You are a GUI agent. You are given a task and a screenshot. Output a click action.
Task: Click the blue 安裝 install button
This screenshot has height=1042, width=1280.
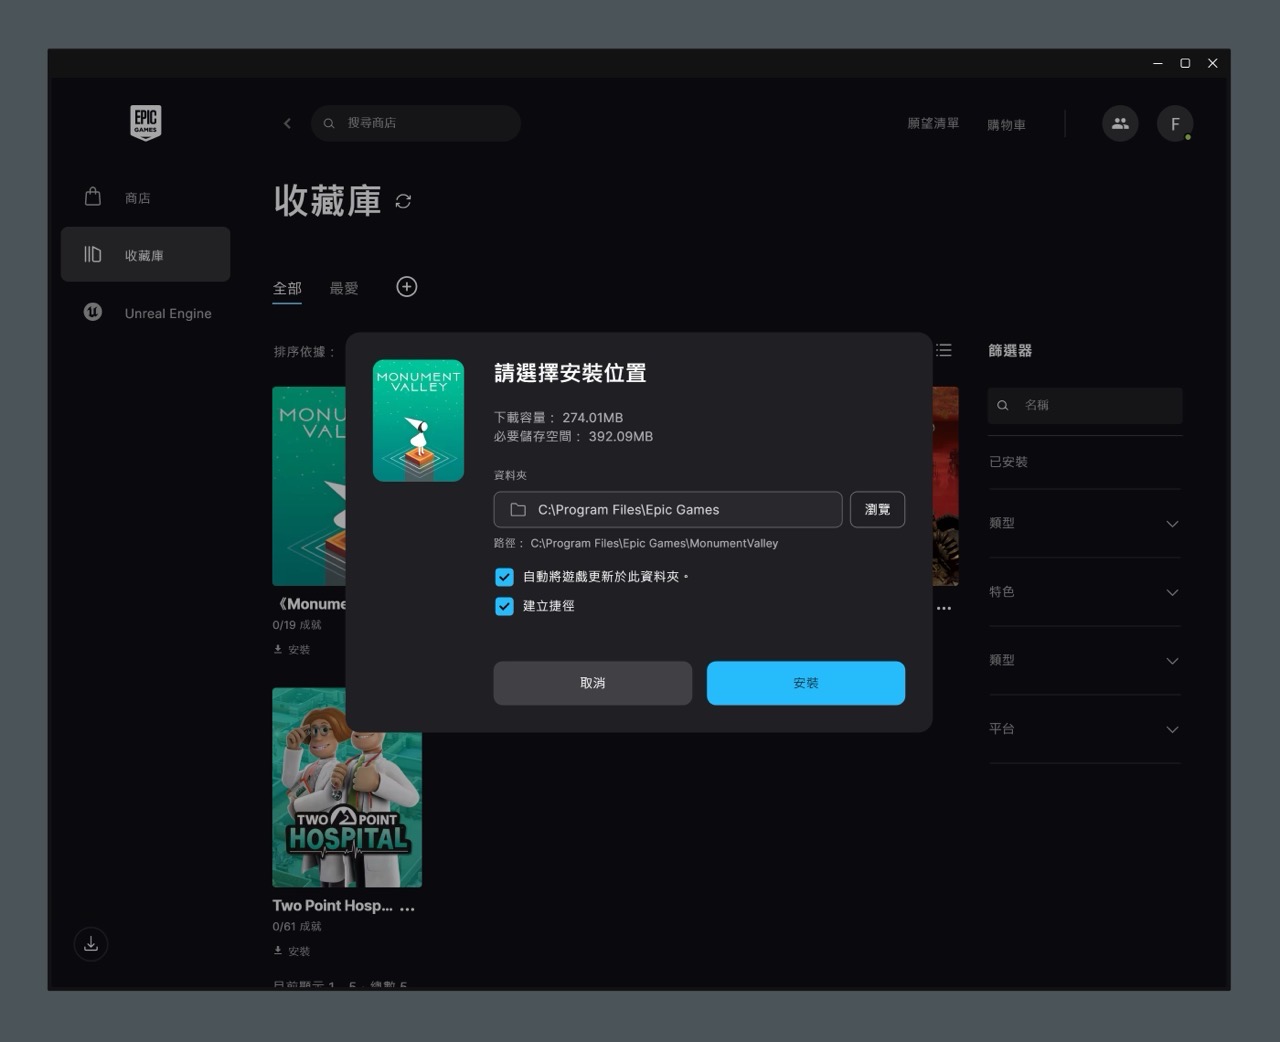(806, 683)
